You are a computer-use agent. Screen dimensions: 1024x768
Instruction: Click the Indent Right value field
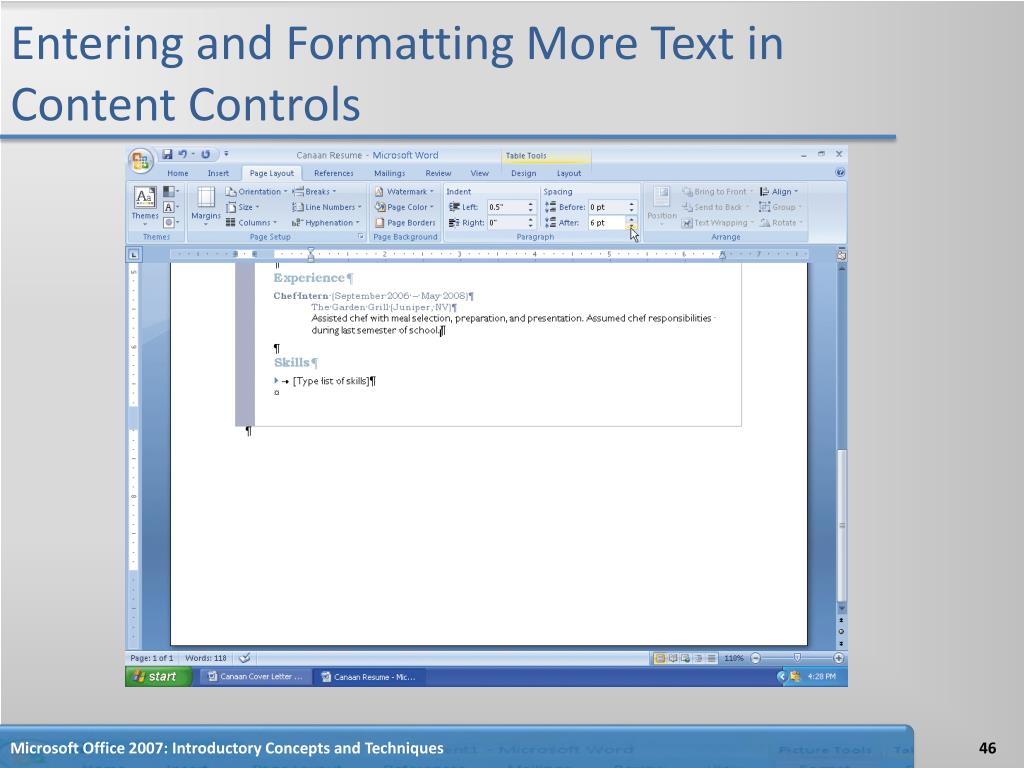(506, 223)
